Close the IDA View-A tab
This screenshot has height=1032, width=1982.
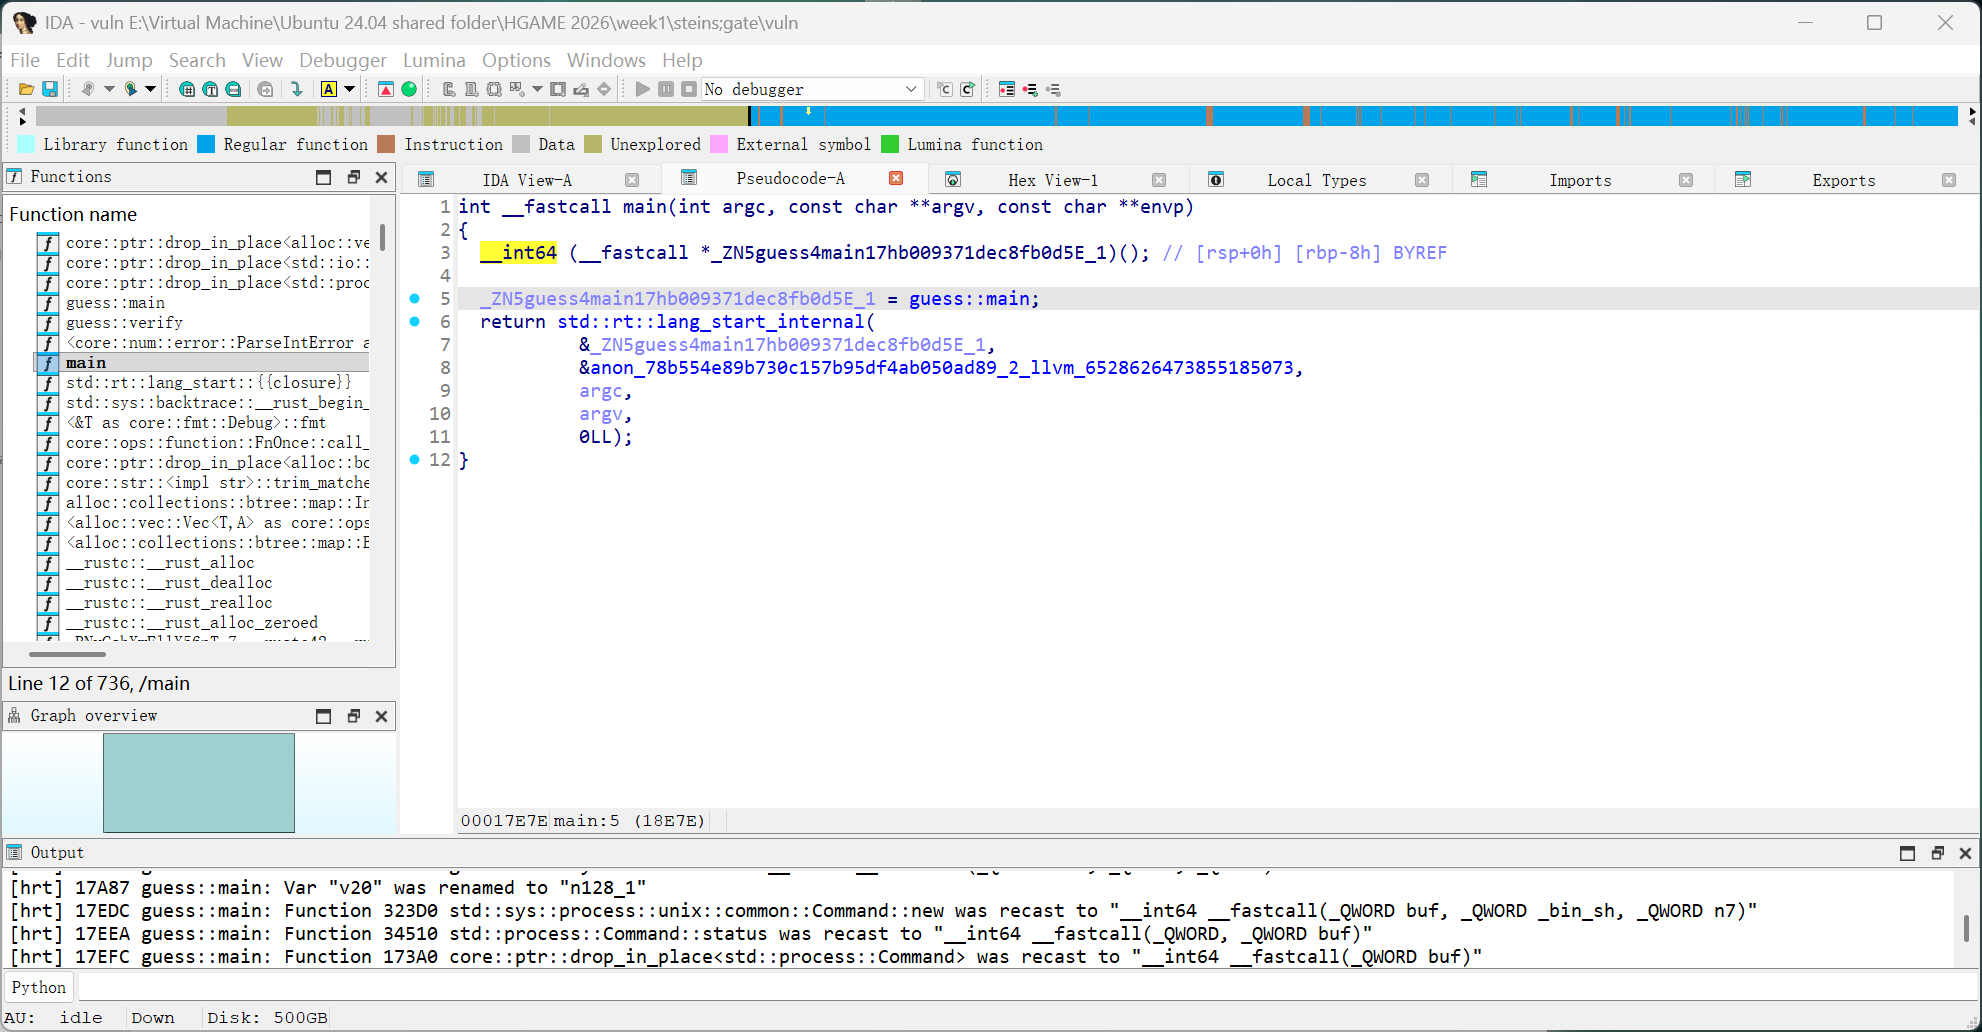coord(632,180)
